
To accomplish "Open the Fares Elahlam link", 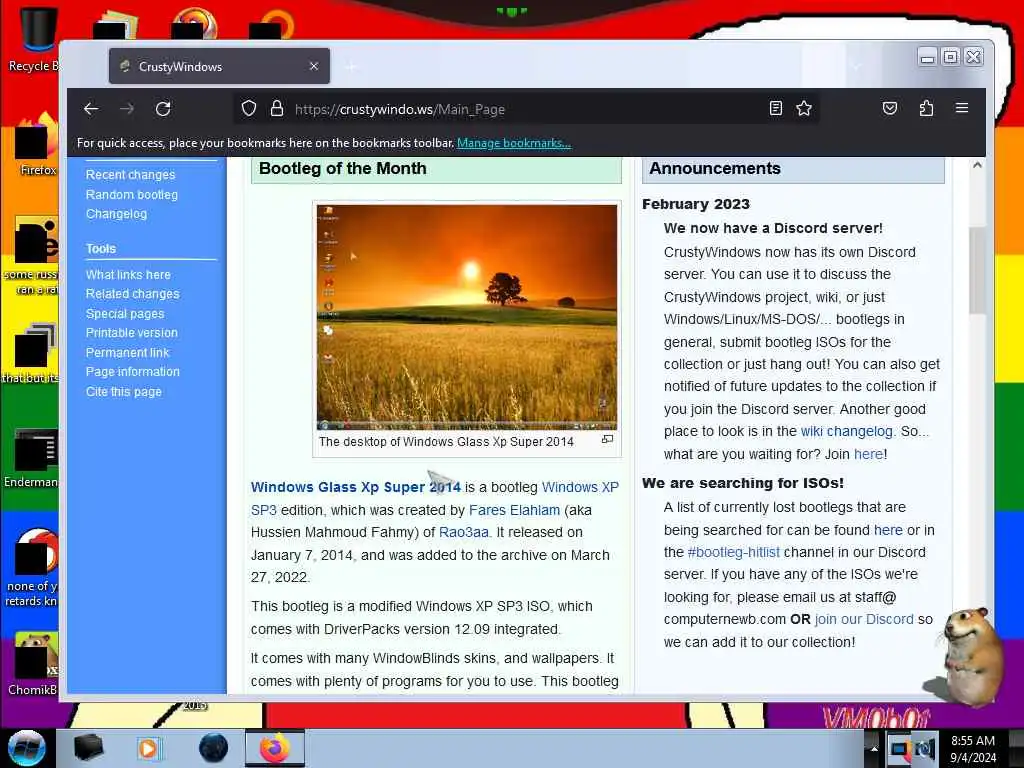I will [x=515, y=510].
